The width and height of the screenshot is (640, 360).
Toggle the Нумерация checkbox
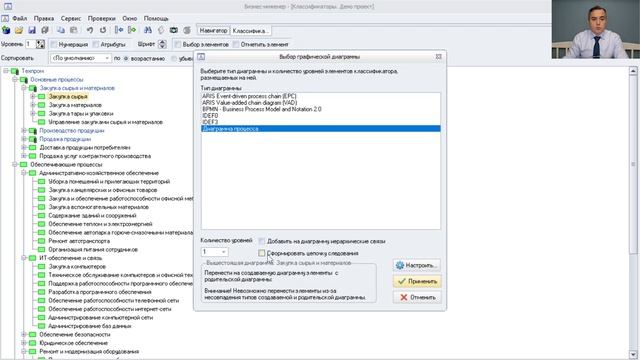click(54, 44)
